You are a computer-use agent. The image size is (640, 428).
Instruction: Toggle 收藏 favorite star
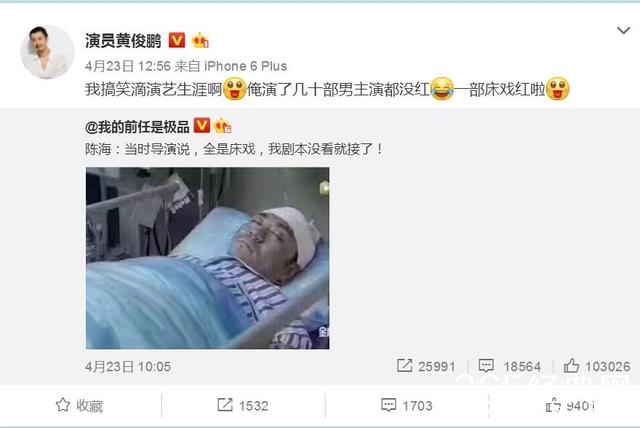(x=79, y=406)
